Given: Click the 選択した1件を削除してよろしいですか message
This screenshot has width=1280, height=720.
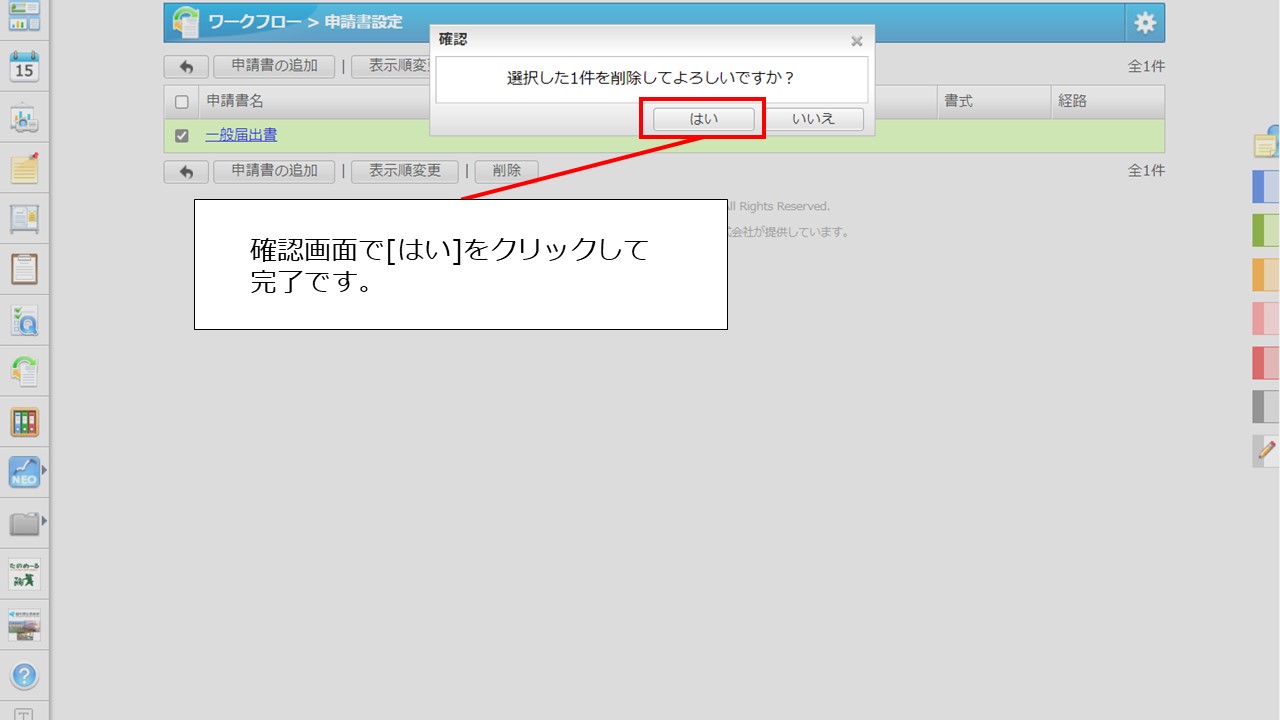Looking at the screenshot, I should coord(651,78).
